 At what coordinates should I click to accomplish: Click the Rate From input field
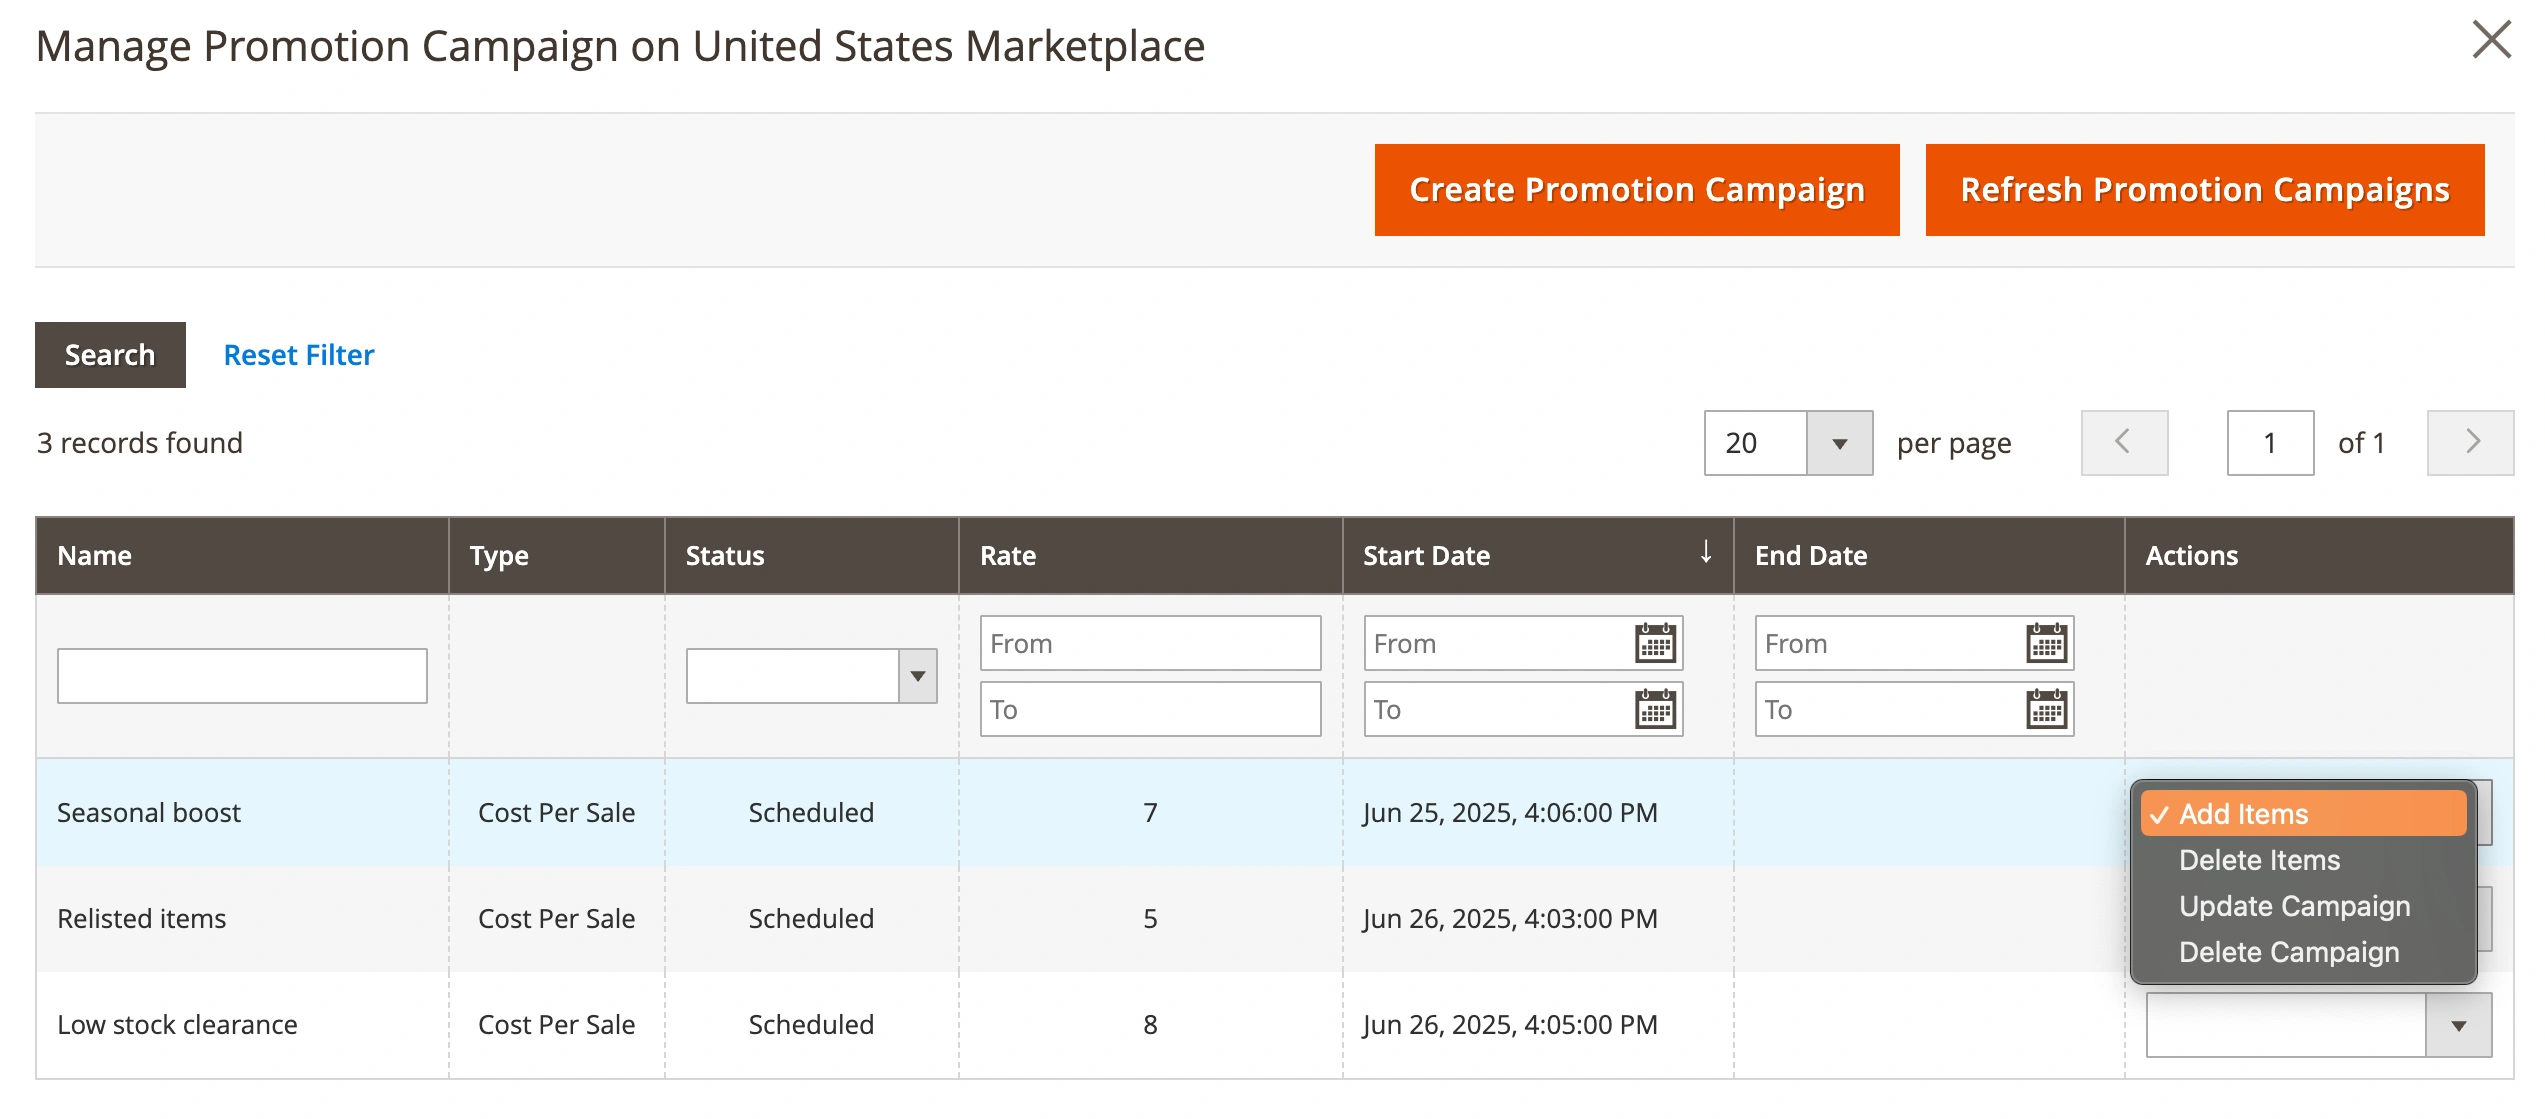(x=1150, y=643)
